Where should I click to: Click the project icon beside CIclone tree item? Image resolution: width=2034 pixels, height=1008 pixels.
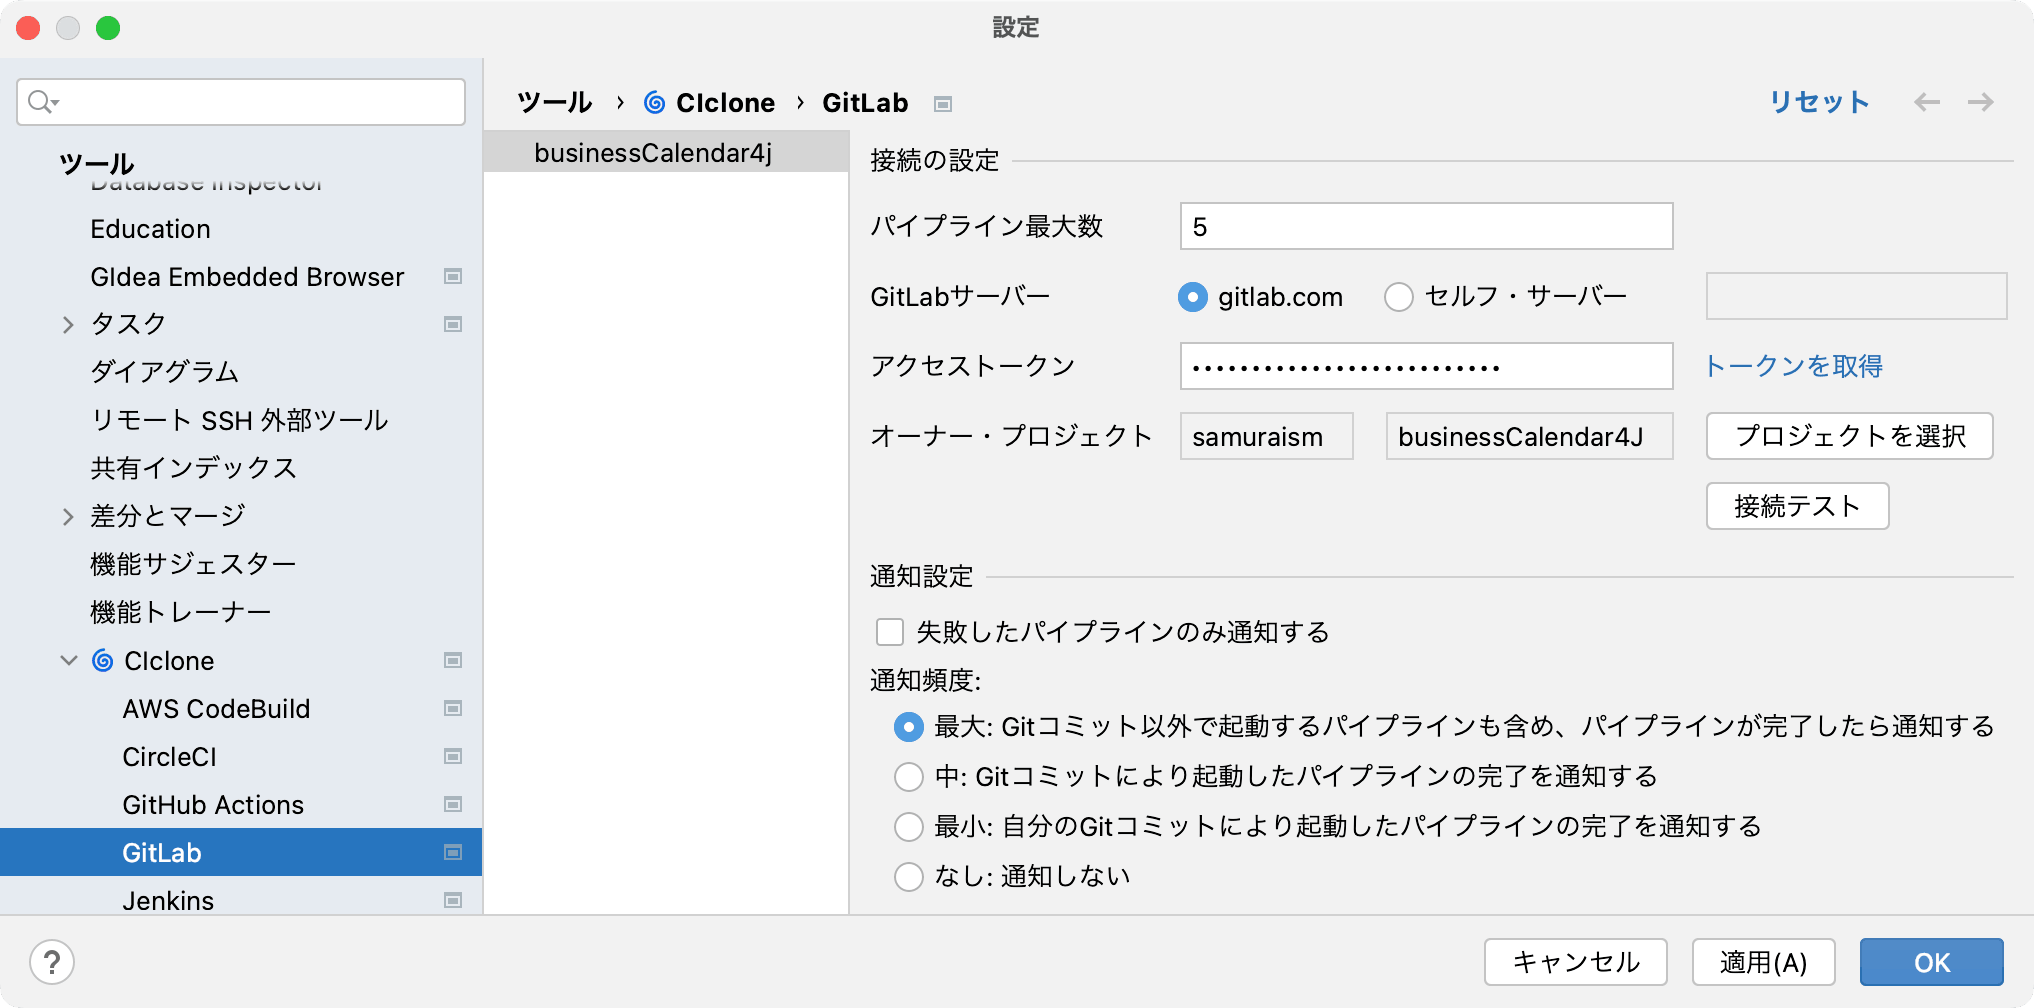click(453, 660)
